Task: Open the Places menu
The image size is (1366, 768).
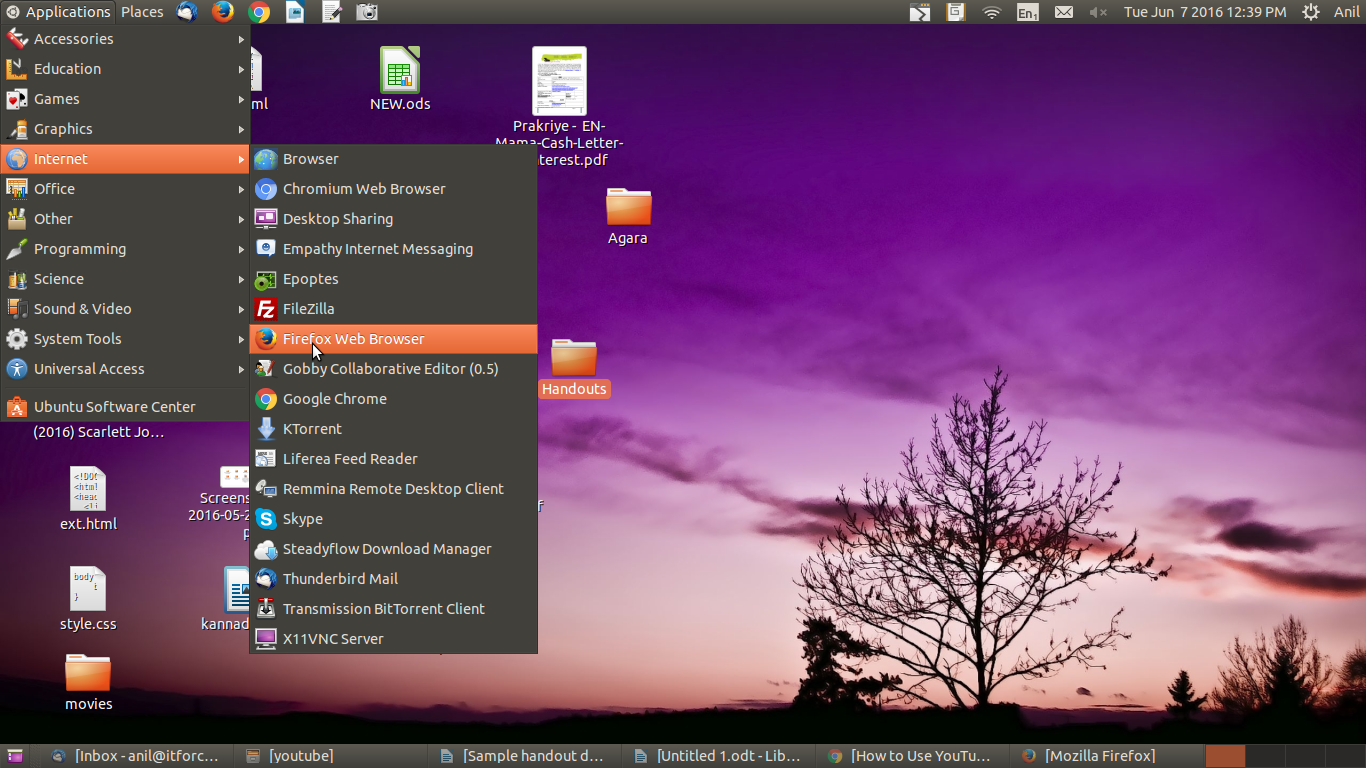Action: (x=142, y=12)
